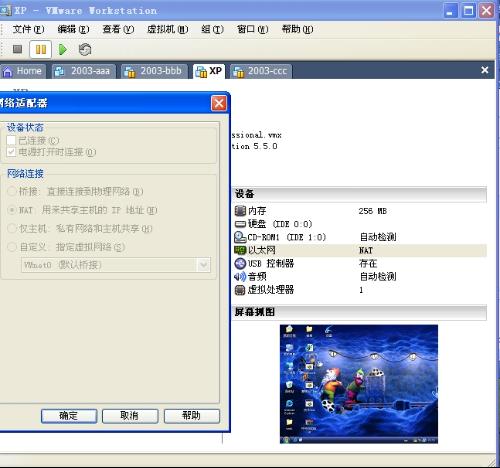Click the 硬盘 (IDE 0:0) label
Image resolution: width=500 pixels, height=468 pixels.
pos(280,224)
